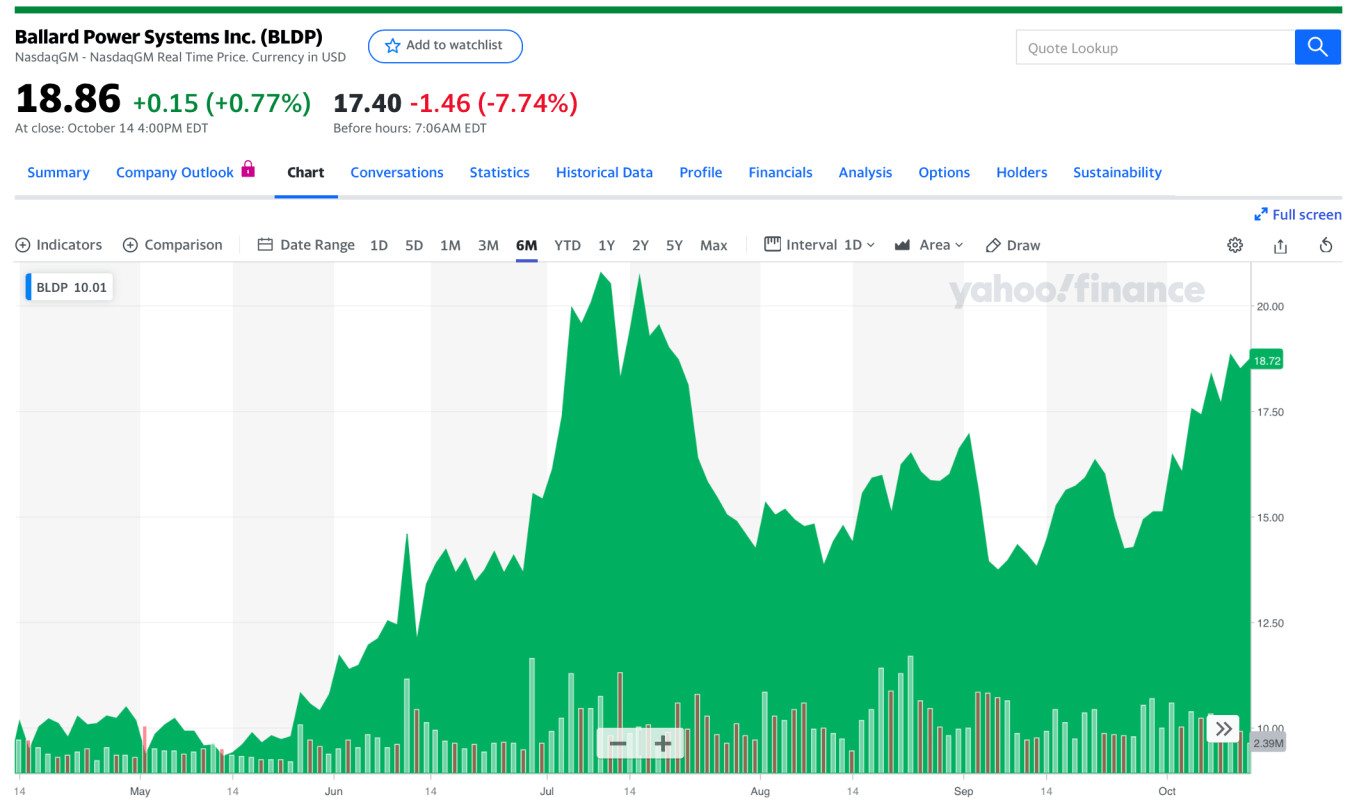
Task: Open the Indicators menu
Action: pos(59,245)
